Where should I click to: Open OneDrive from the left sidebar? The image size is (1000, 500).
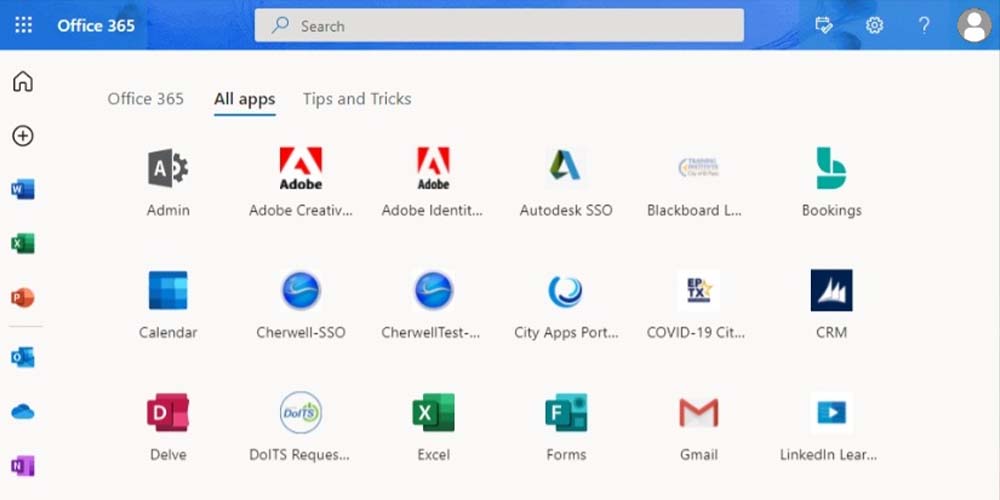[23, 413]
